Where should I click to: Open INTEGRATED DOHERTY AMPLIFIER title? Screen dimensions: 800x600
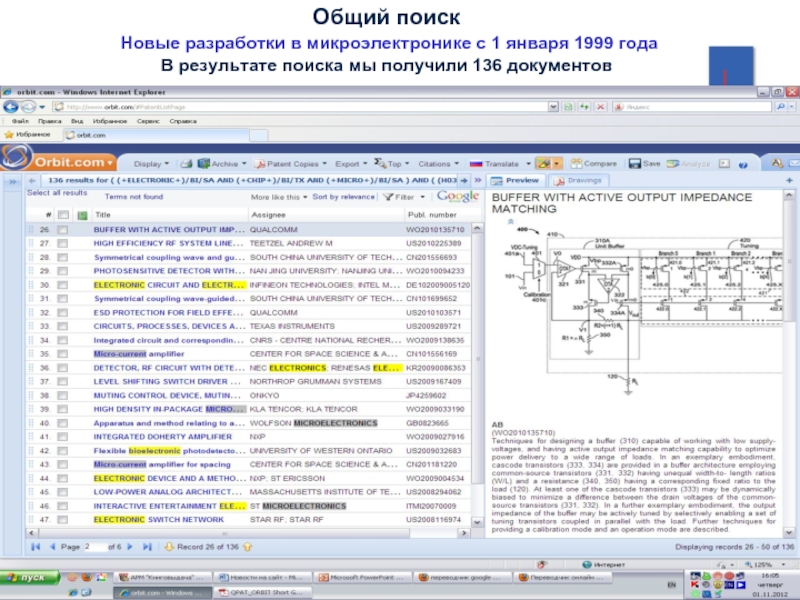[163, 437]
